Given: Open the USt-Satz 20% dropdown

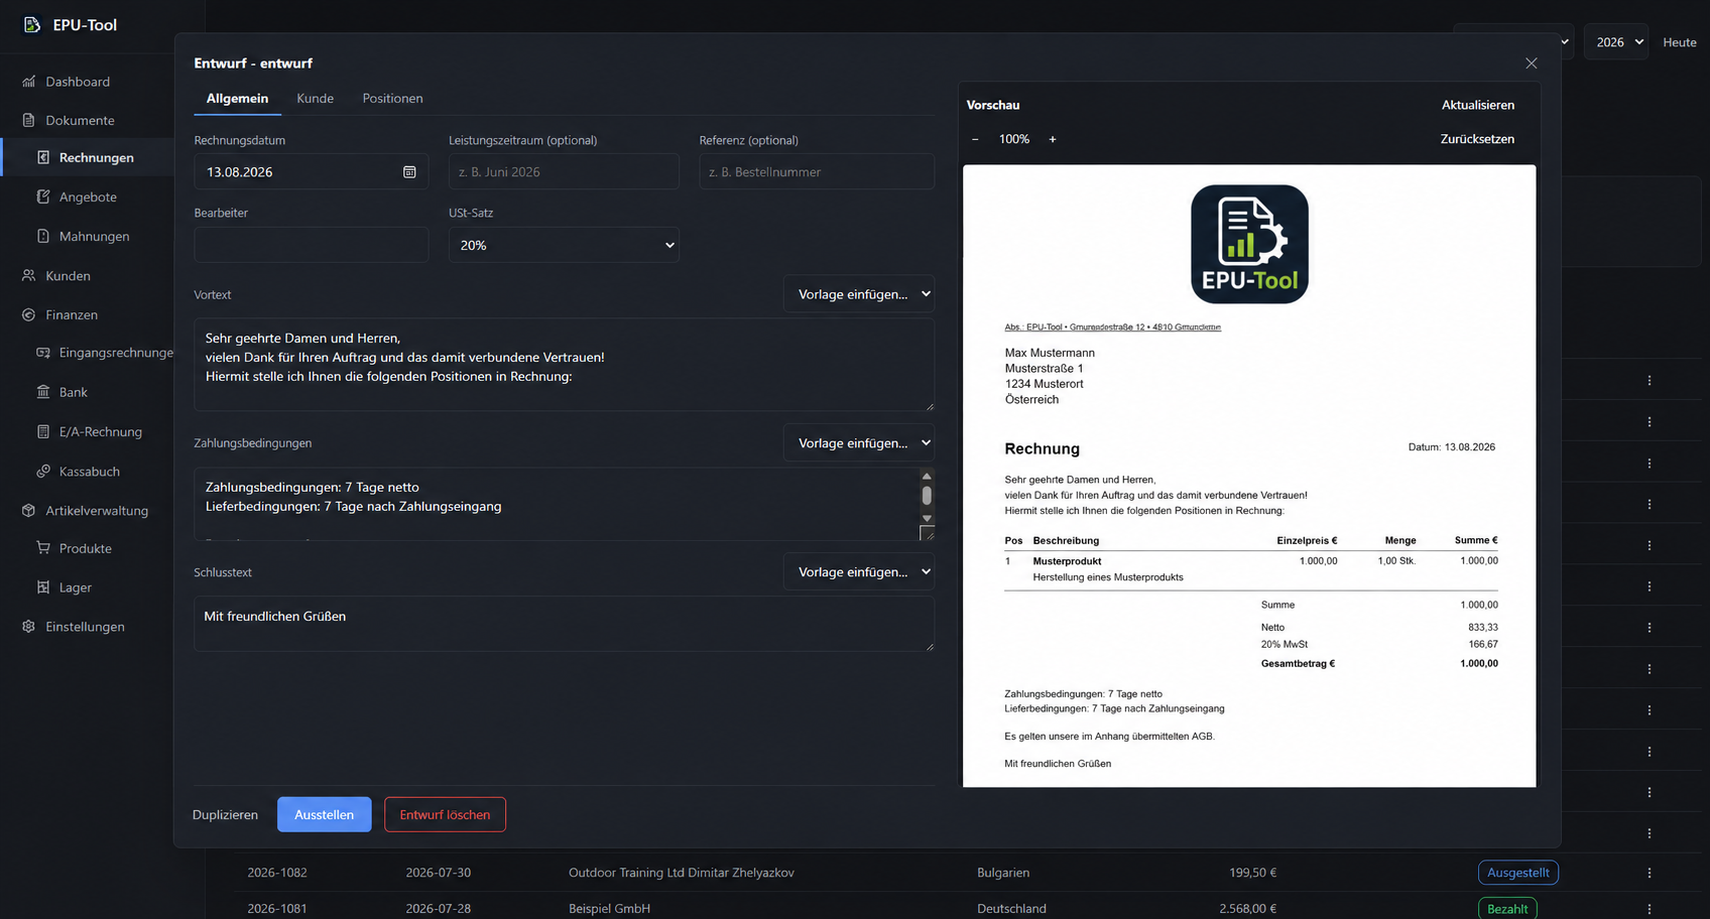Looking at the screenshot, I should 564,245.
